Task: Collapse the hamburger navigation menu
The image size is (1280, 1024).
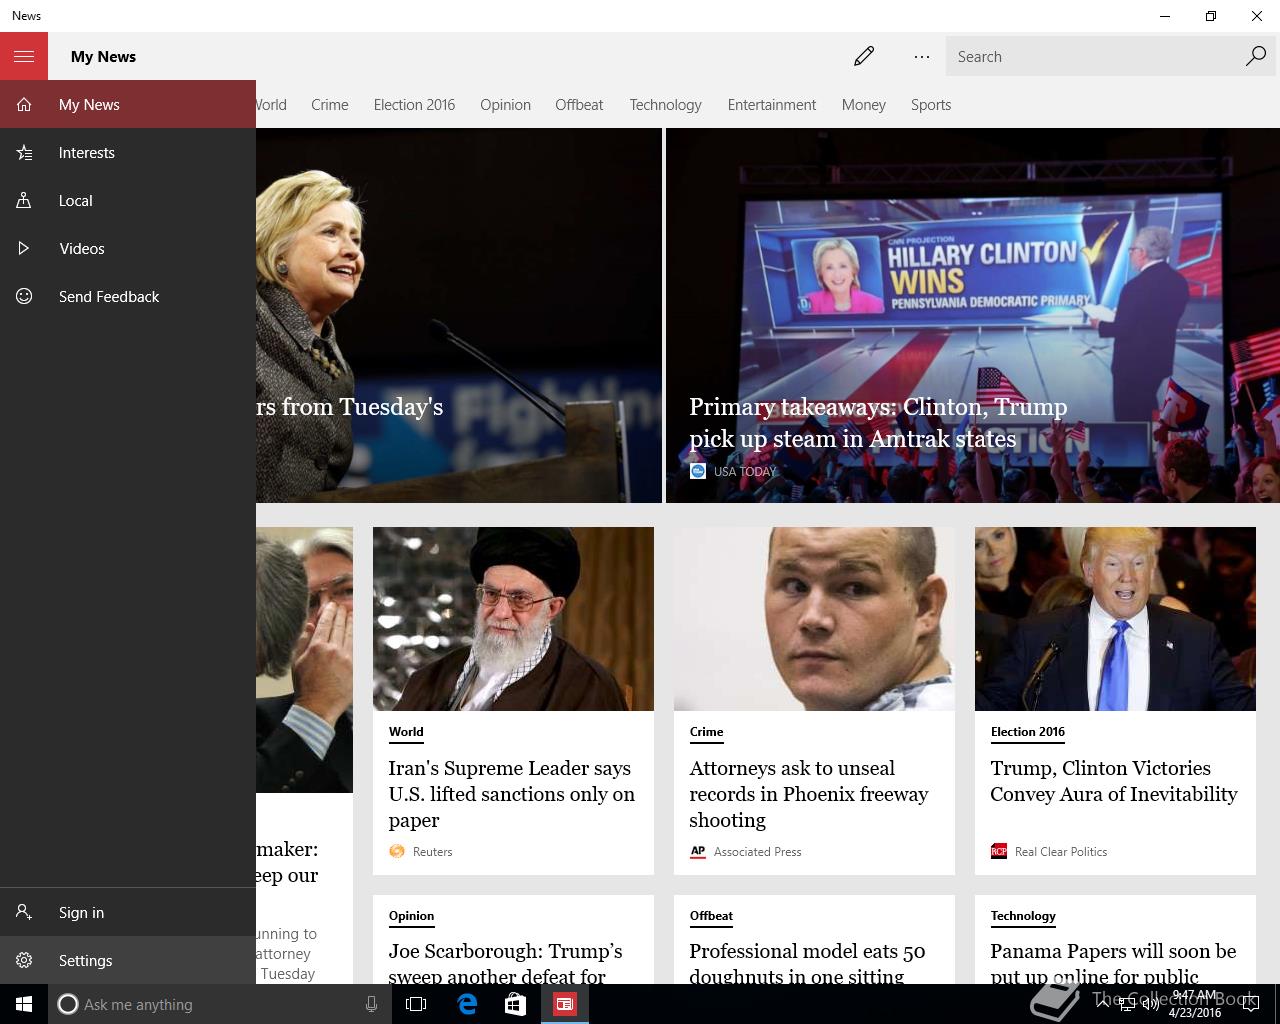Action: coord(24,56)
